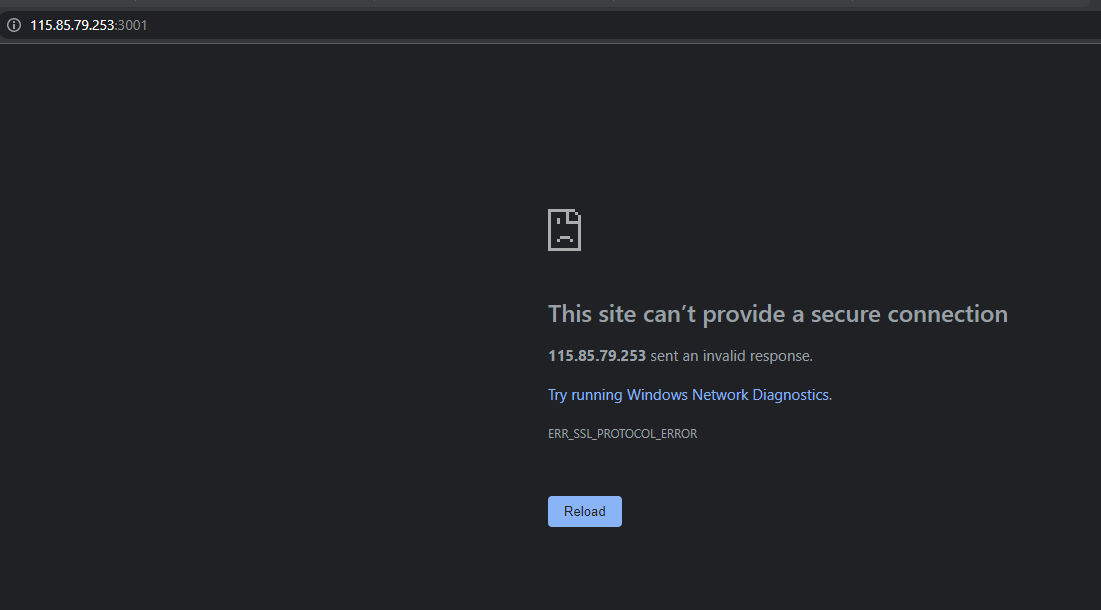Click the error heading about secure connection
Viewport: 1101px width, 610px height.
[x=777, y=313]
